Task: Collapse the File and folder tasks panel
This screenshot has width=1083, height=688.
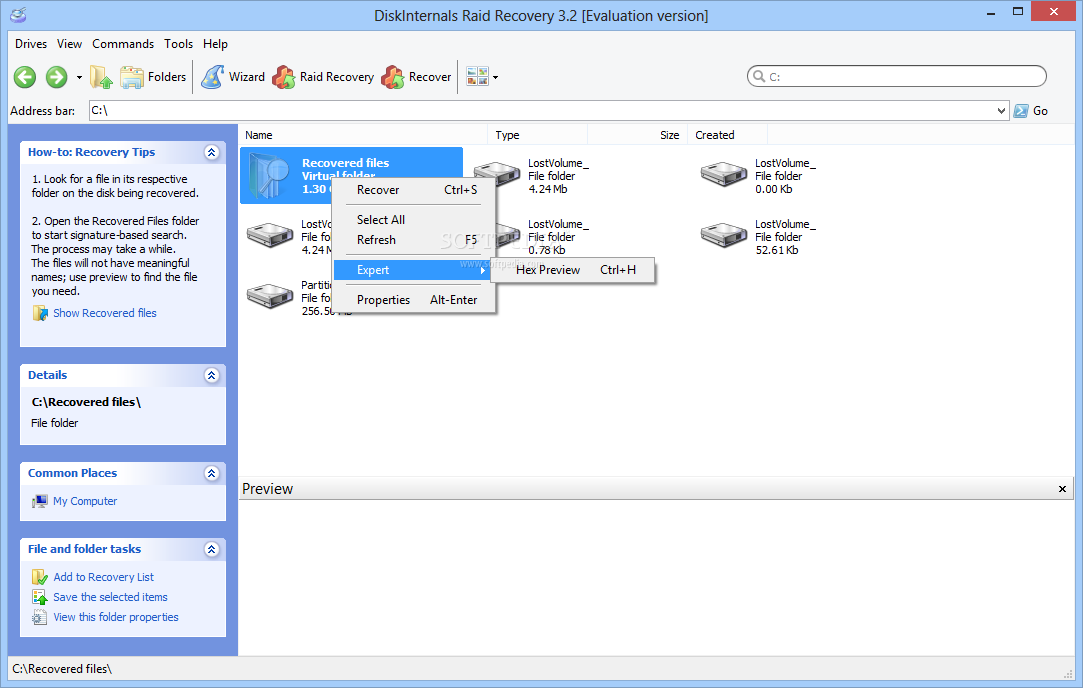Action: (x=212, y=549)
